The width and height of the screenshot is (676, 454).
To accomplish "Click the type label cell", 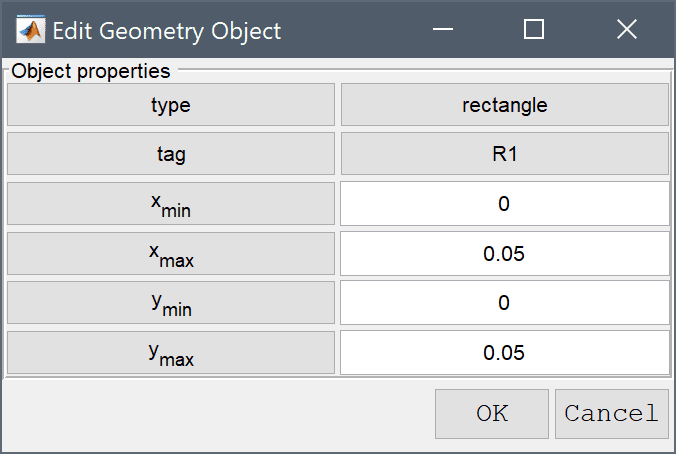I will 171,105.
